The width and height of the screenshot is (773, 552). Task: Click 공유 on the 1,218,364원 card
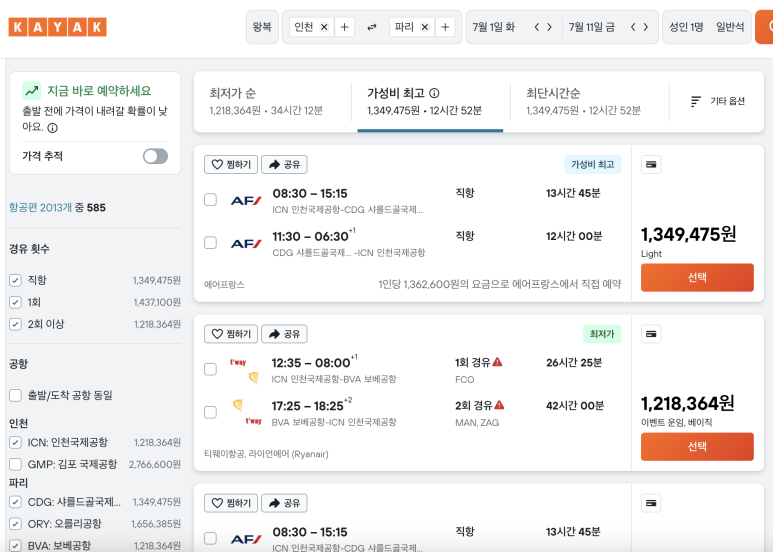[x=284, y=334]
